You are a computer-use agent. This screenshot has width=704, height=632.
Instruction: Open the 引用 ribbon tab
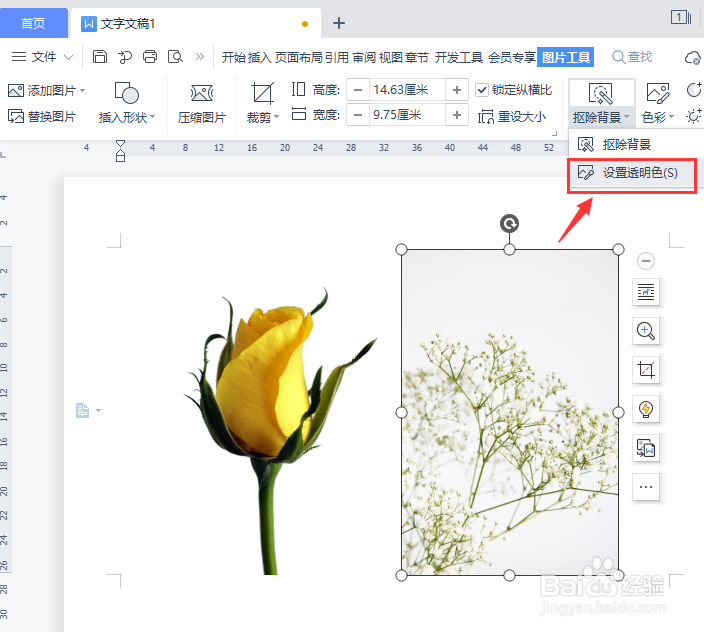click(x=337, y=57)
